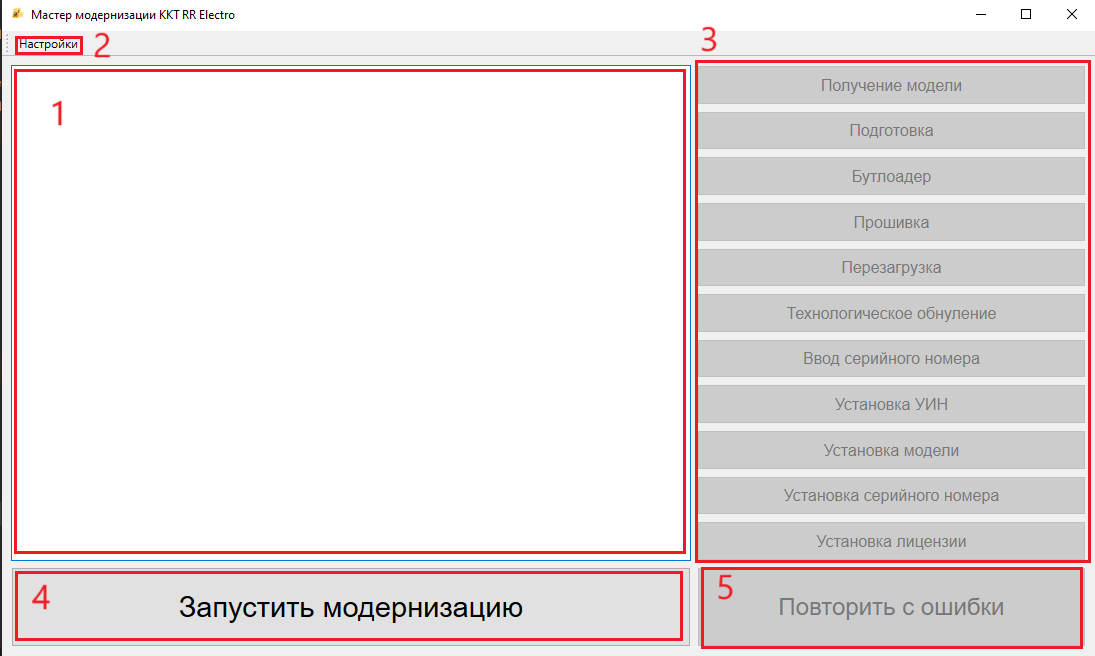The width and height of the screenshot is (1095, 656).
Task: Click Повторить с ошибки button
Action: point(890,607)
